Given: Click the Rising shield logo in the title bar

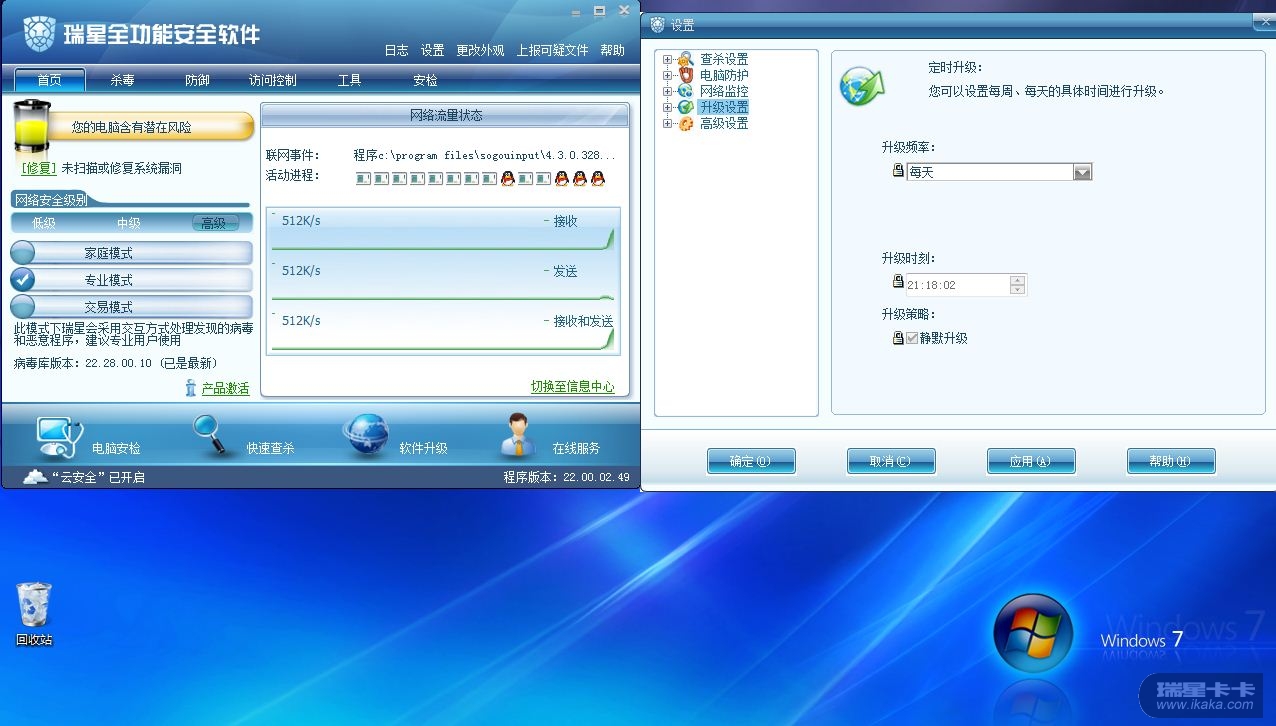Looking at the screenshot, I should coord(38,34).
